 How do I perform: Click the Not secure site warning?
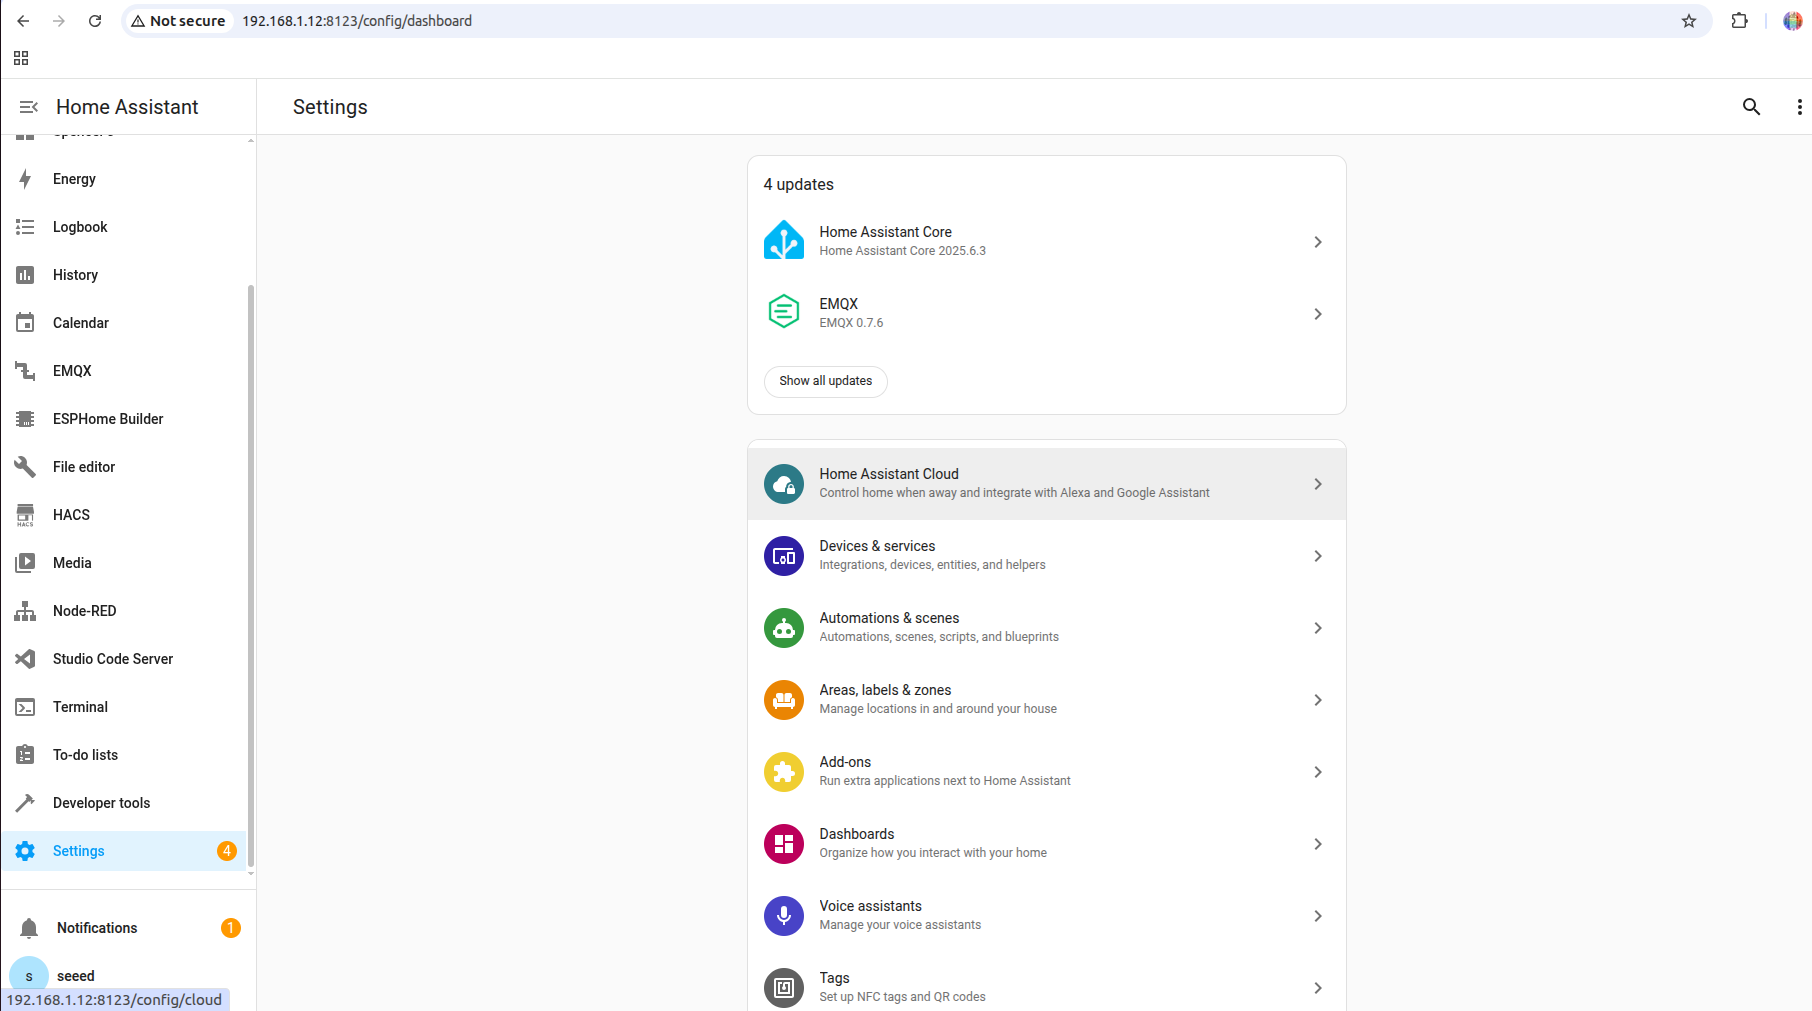coord(178,21)
